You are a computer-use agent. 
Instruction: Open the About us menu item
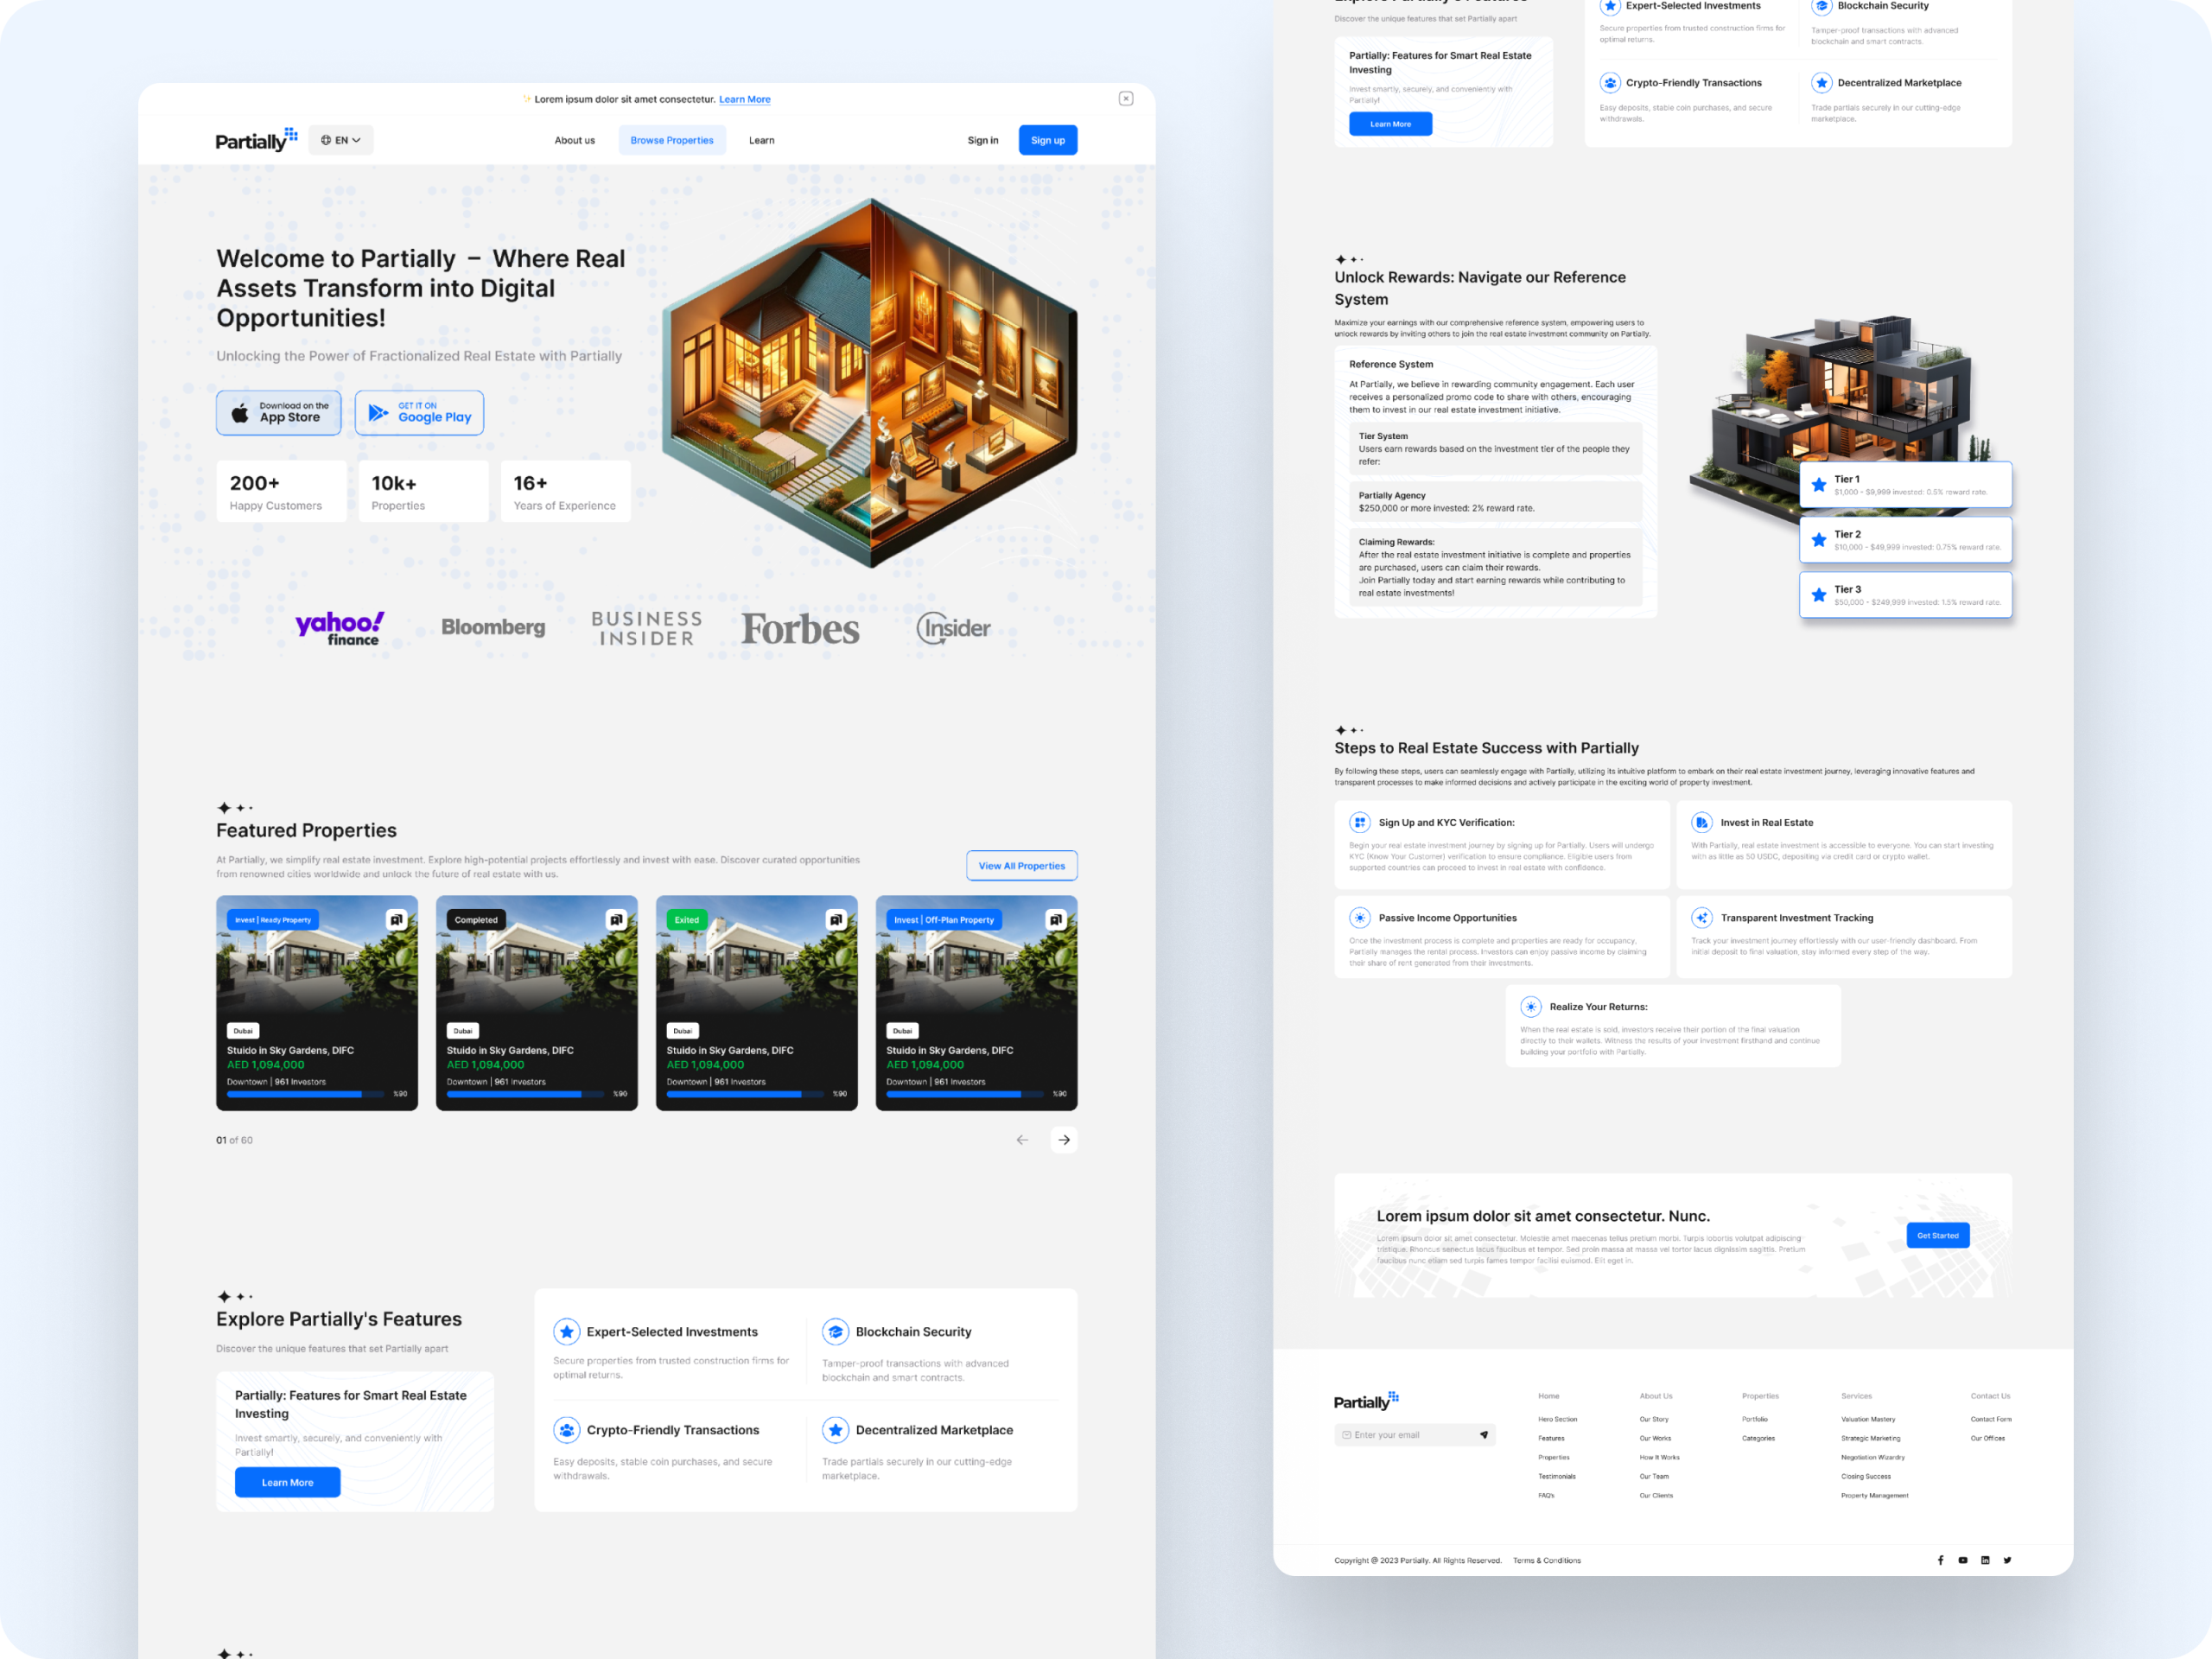tap(575, 140)
